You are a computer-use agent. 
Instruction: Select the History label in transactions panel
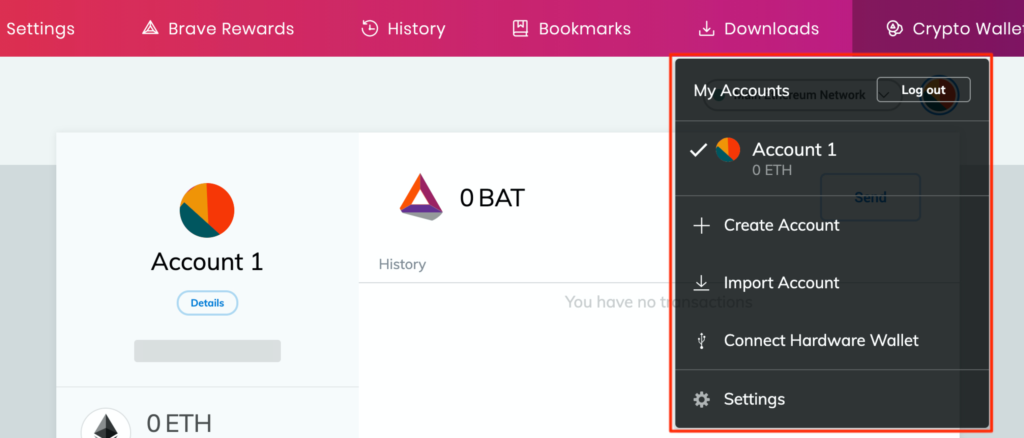402,264
